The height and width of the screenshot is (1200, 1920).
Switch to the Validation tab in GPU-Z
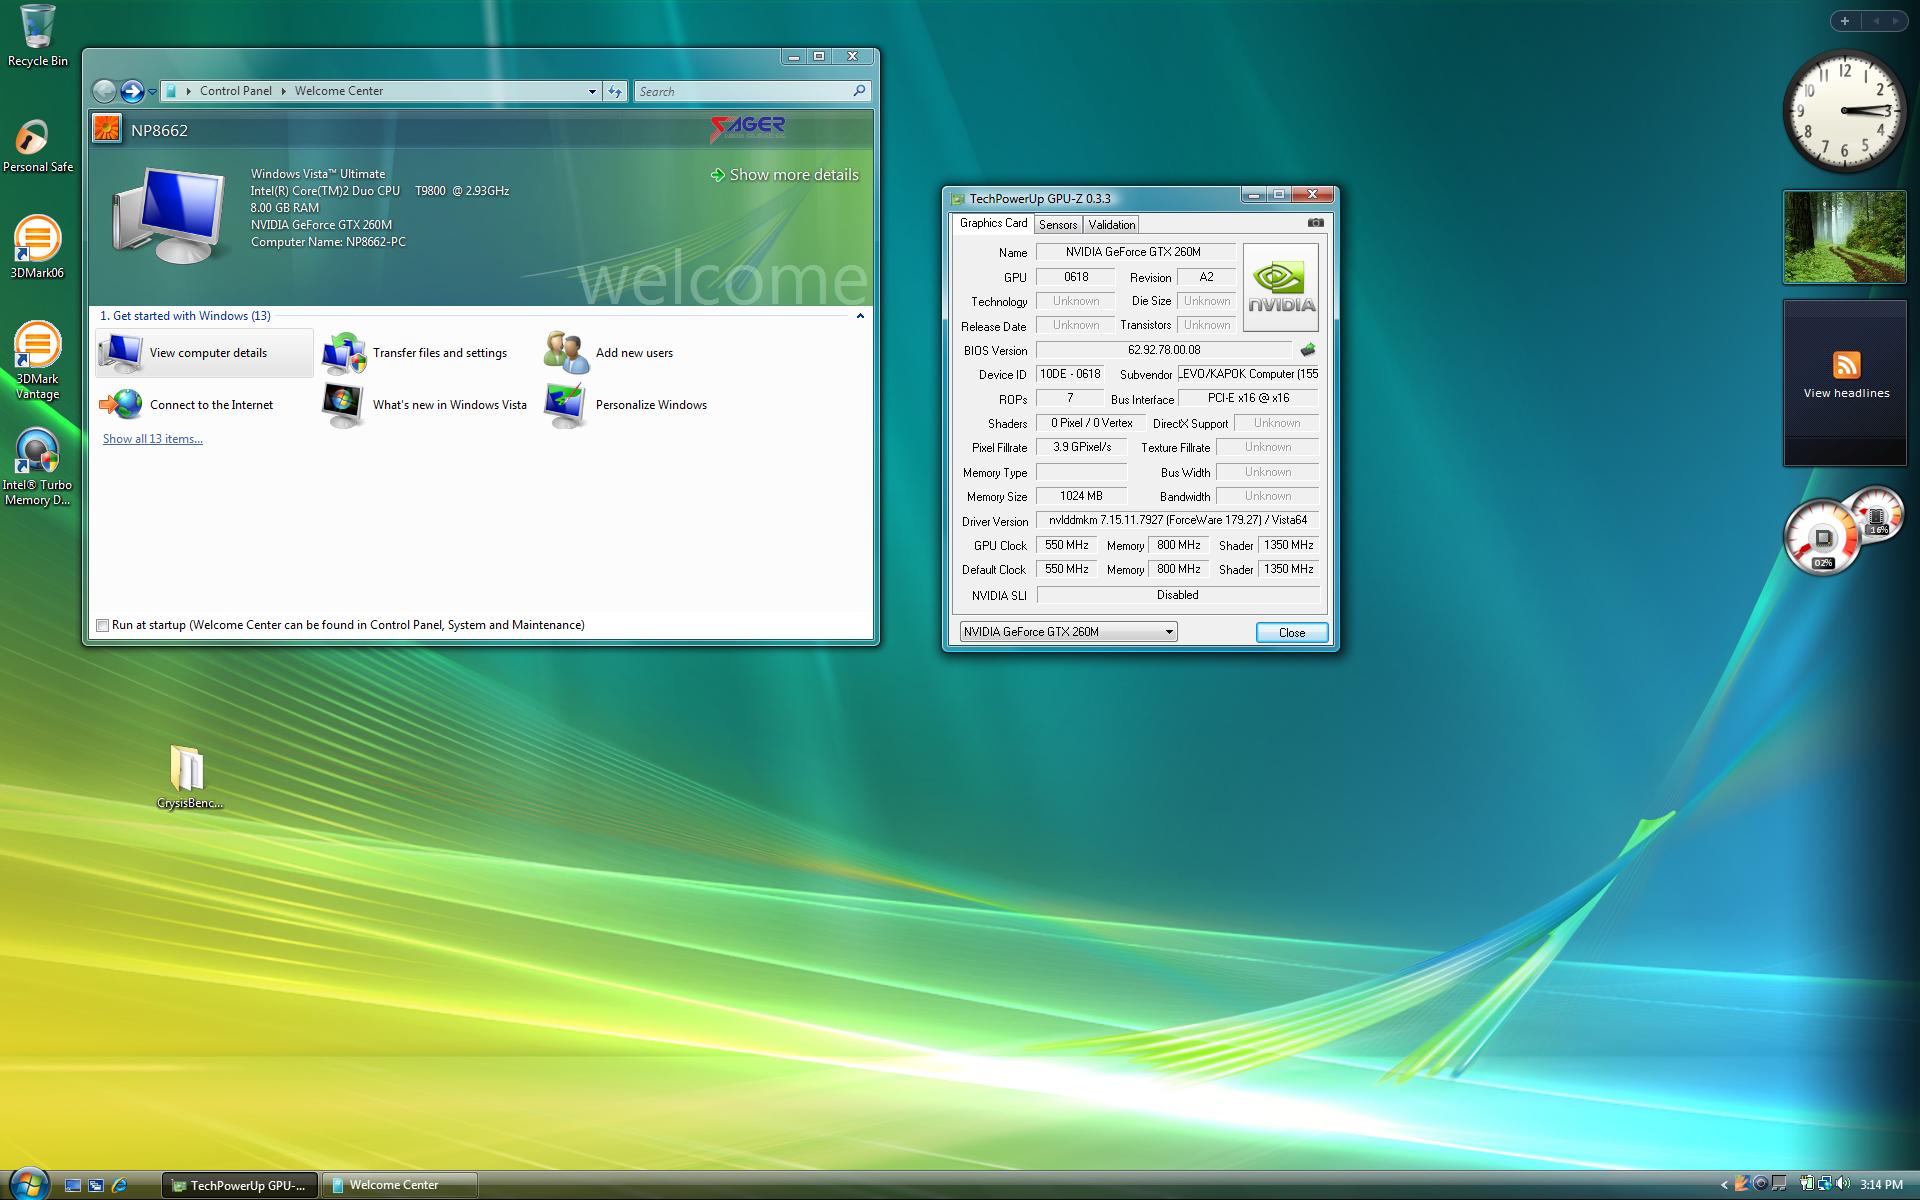[x=1111, y=225]
